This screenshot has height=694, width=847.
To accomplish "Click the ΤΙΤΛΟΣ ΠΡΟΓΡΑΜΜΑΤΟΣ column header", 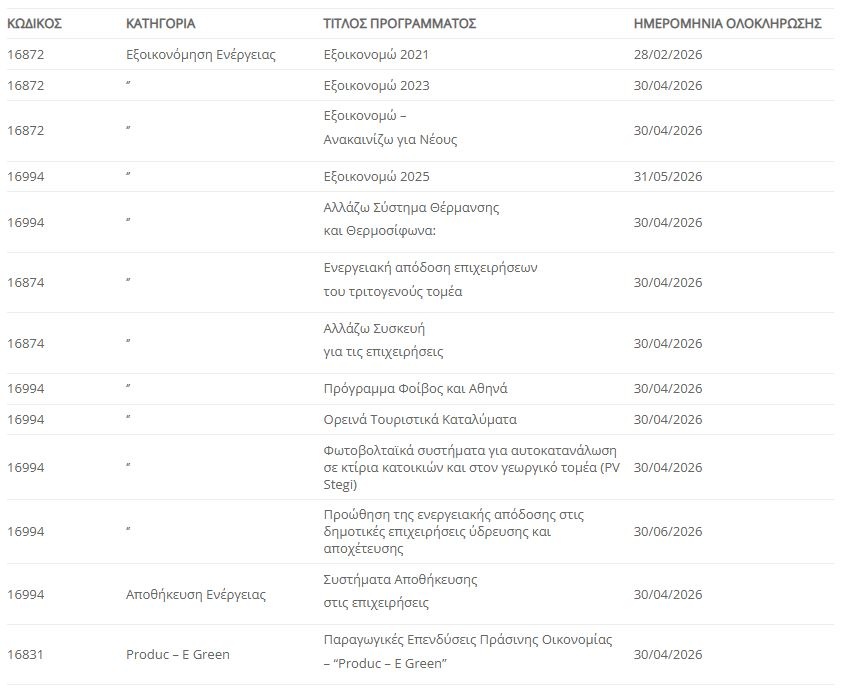I will (x=399, y=23).
